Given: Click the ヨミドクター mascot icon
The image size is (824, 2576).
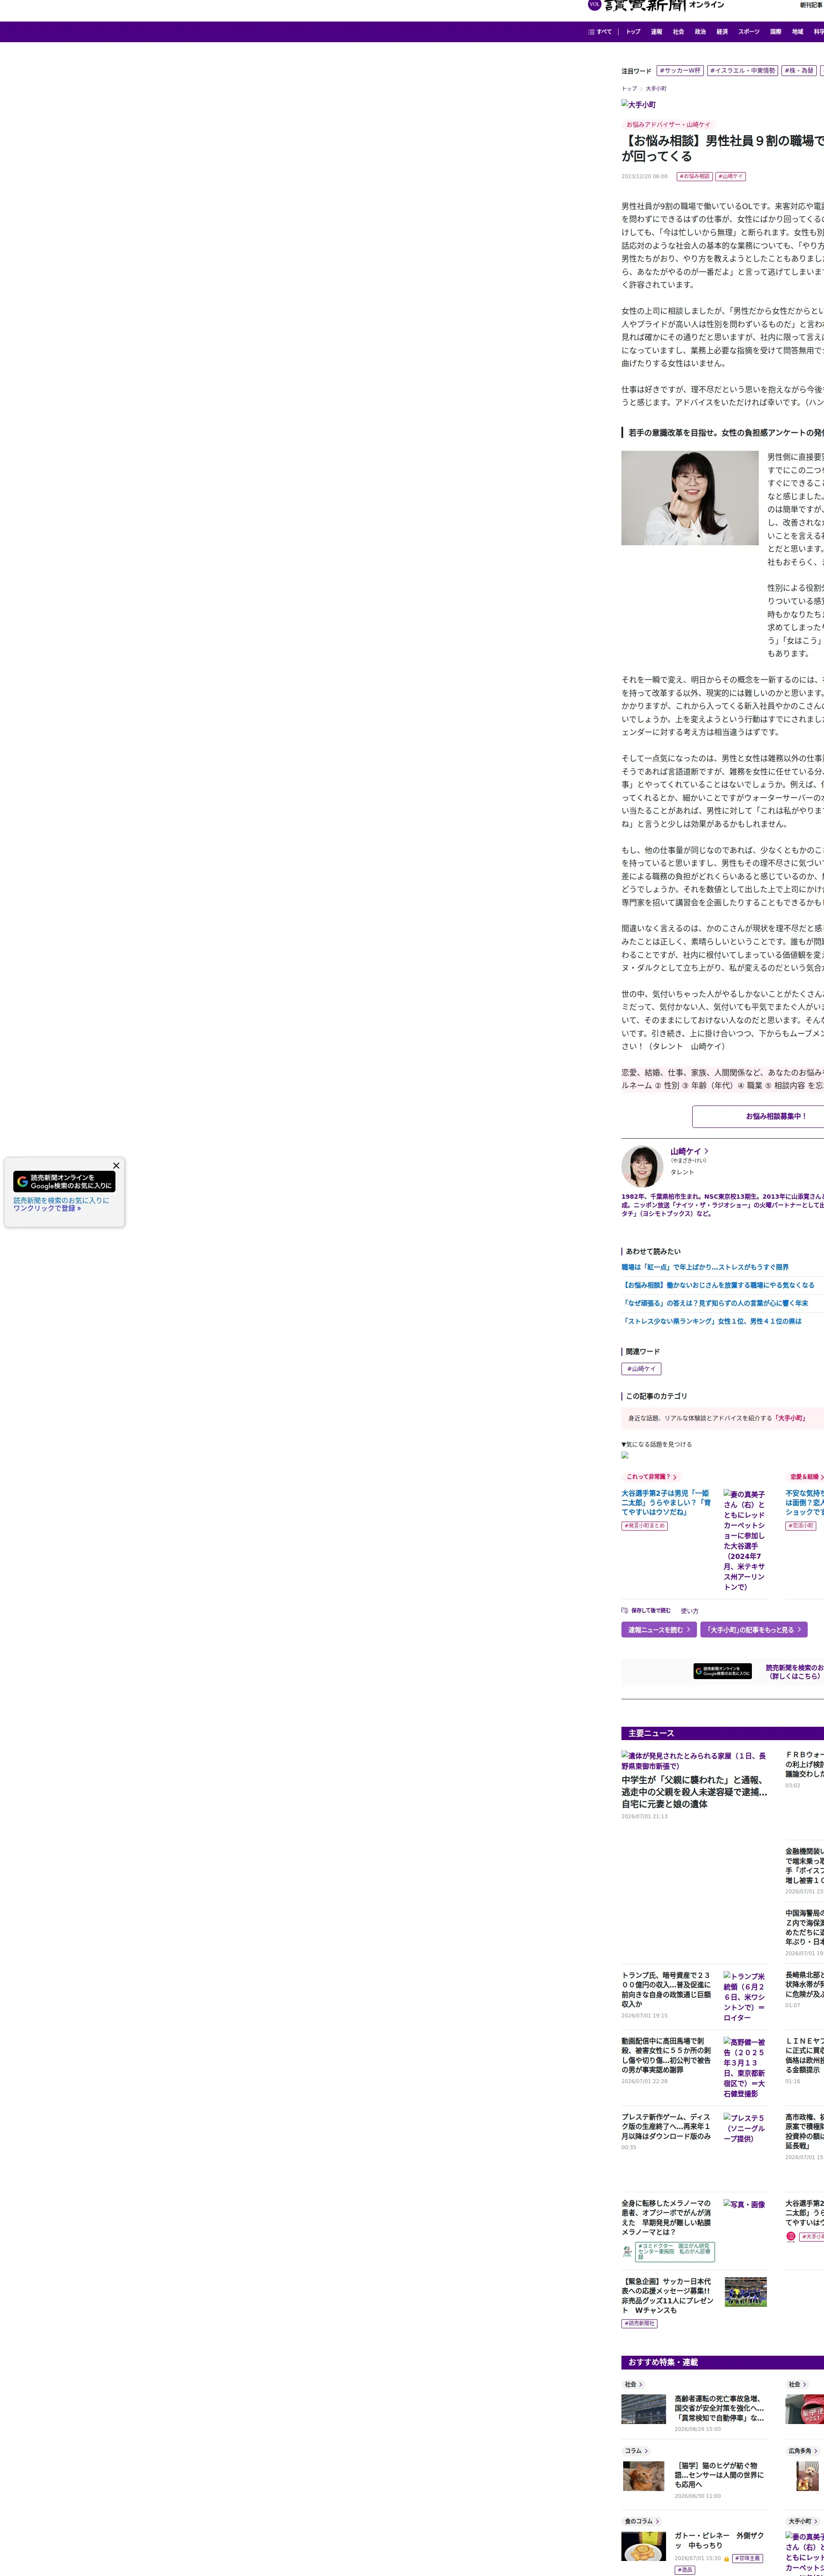Looking at the screenshot, I should 627,2251.
